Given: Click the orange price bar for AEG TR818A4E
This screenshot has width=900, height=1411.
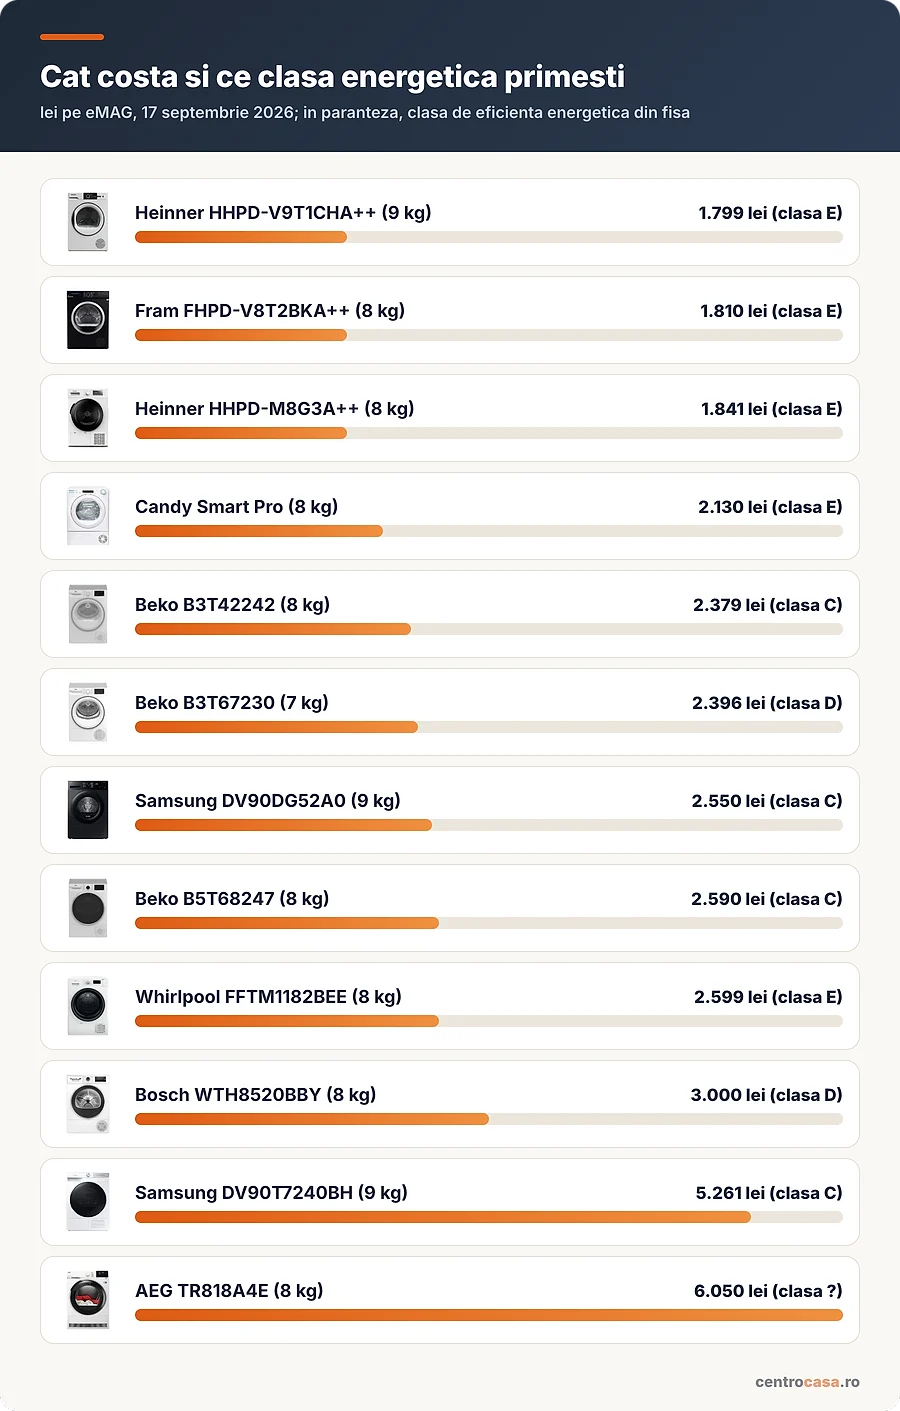Looking at the screenshot, I should pos(489,1315).
